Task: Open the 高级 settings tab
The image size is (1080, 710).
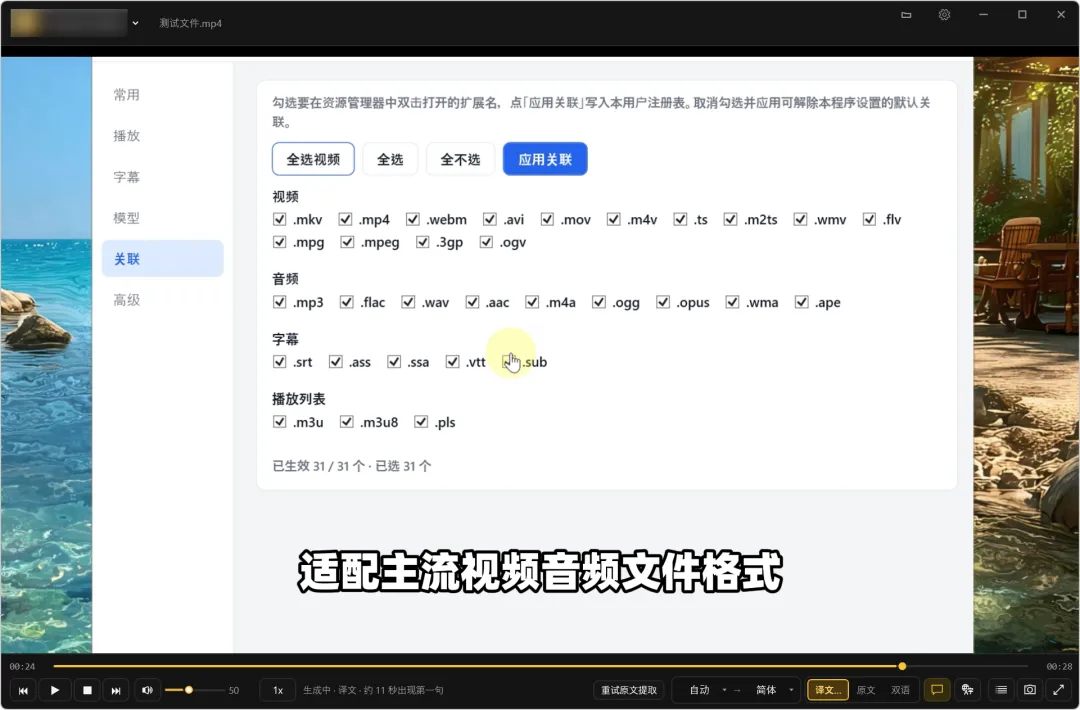Action: 163,300
